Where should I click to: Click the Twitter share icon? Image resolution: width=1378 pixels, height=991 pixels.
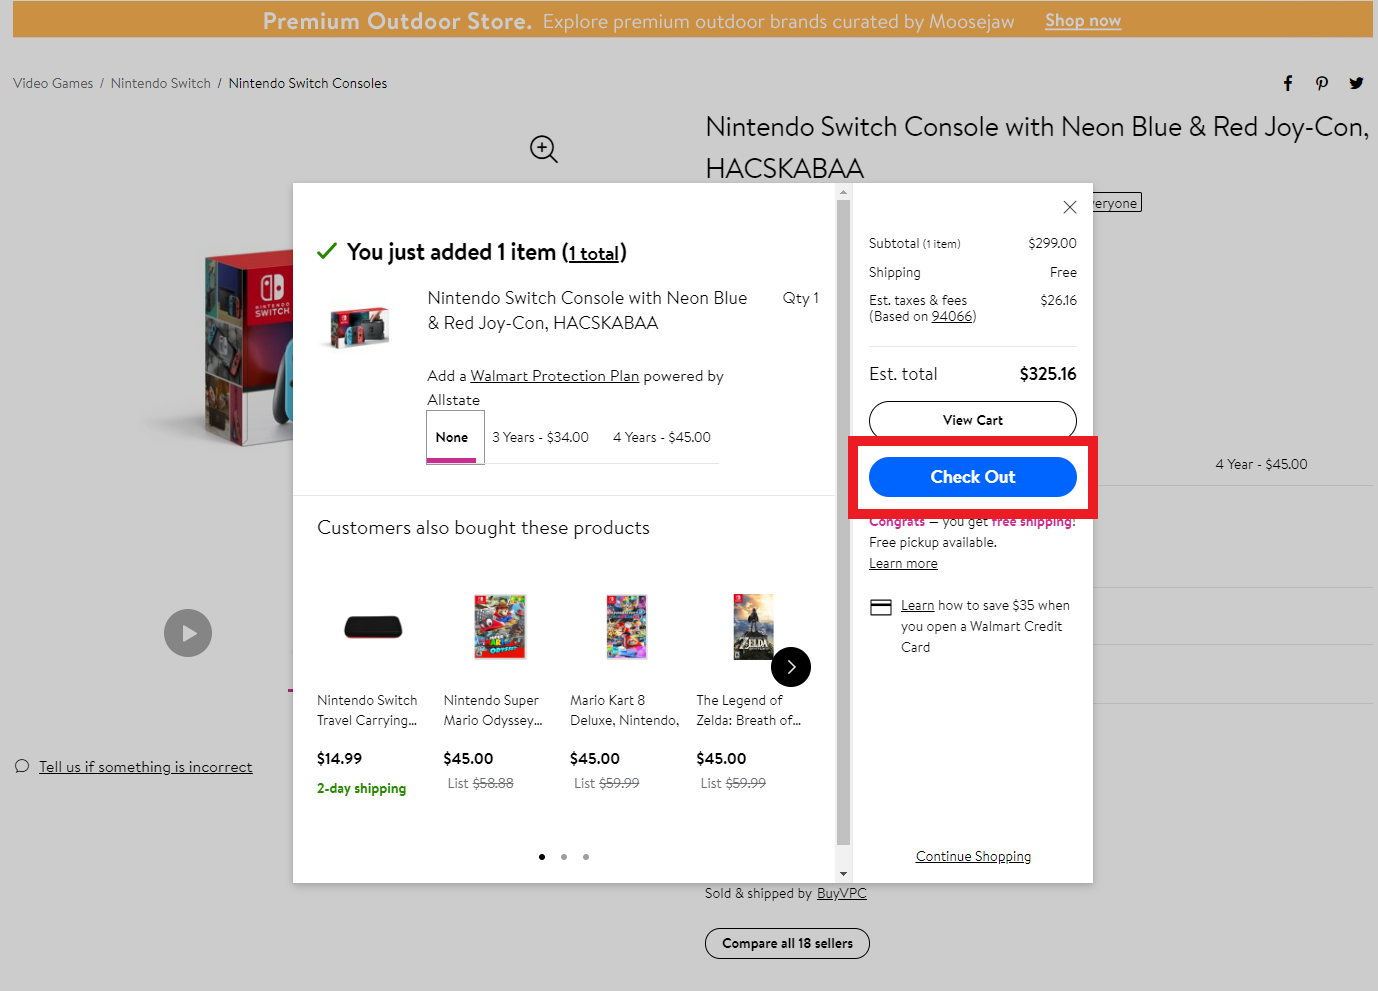1356,83
